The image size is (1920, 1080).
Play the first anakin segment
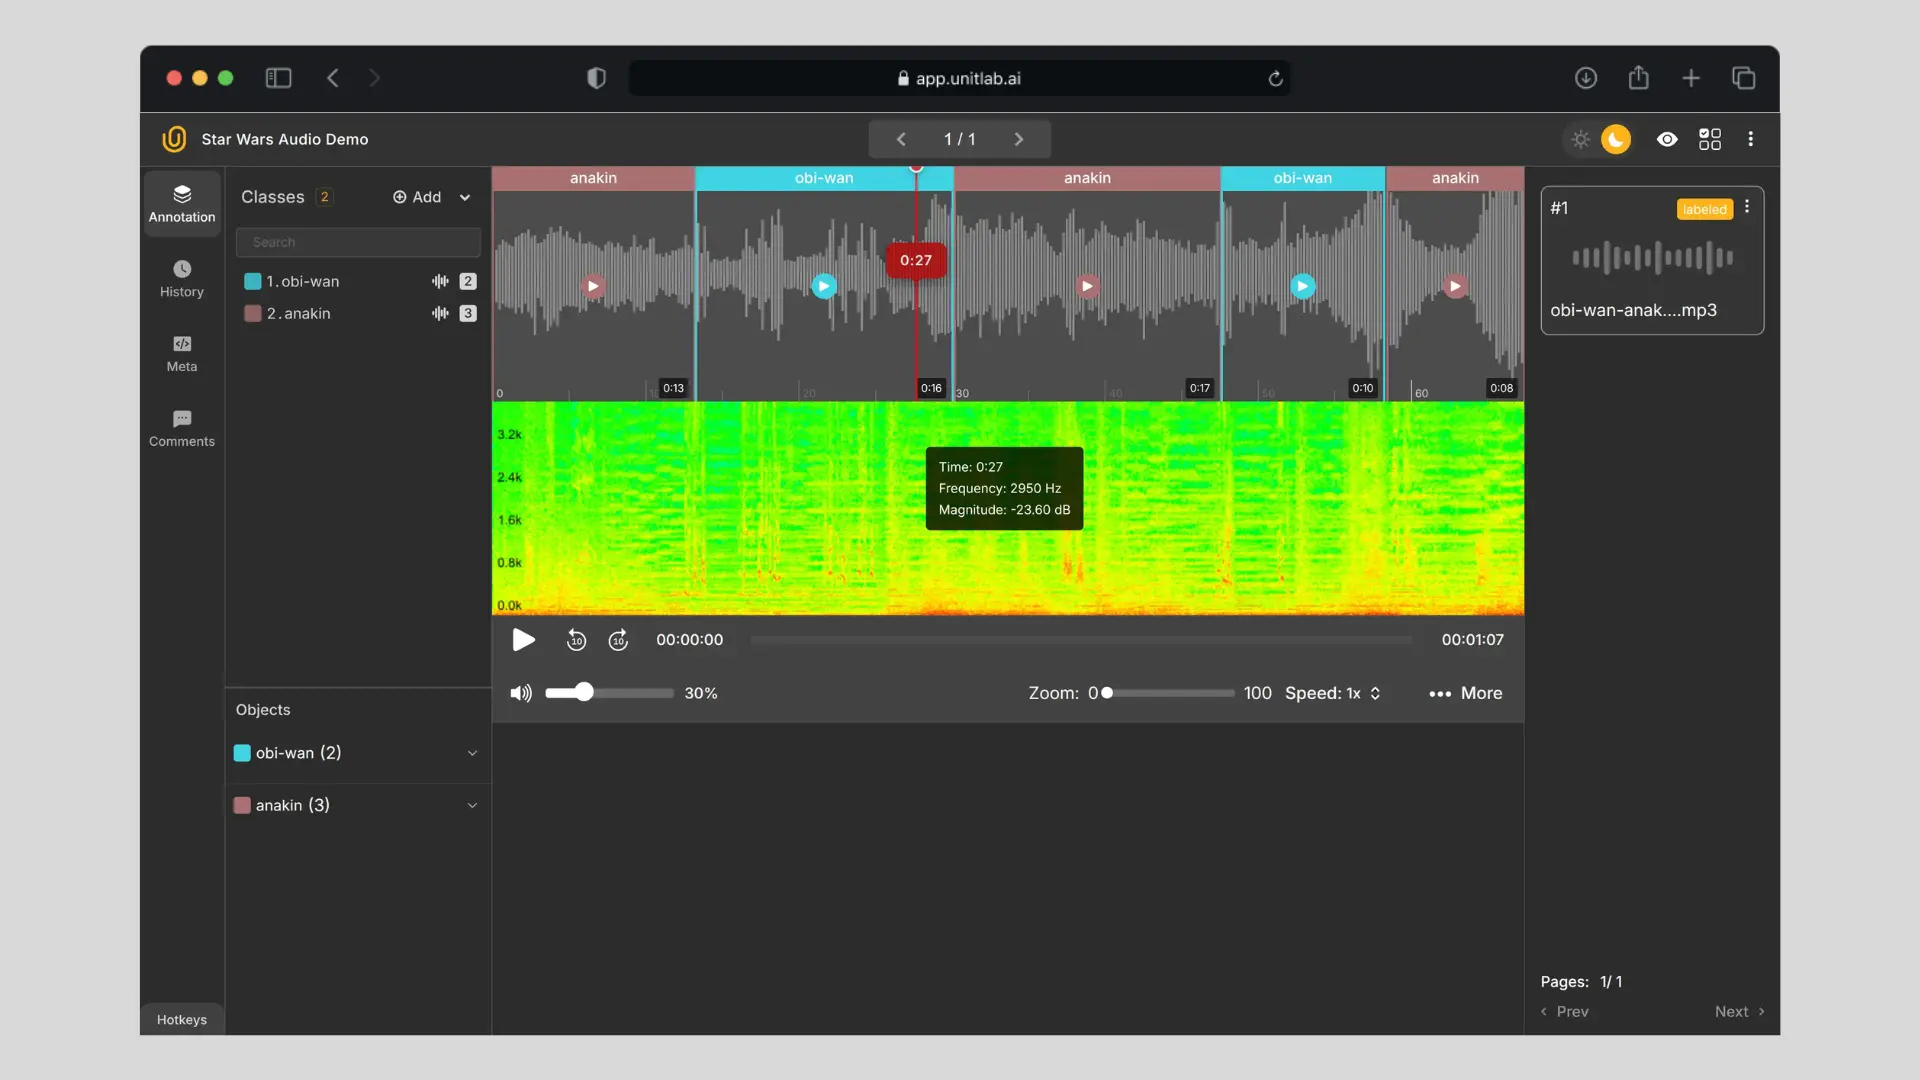coord(593,286)
